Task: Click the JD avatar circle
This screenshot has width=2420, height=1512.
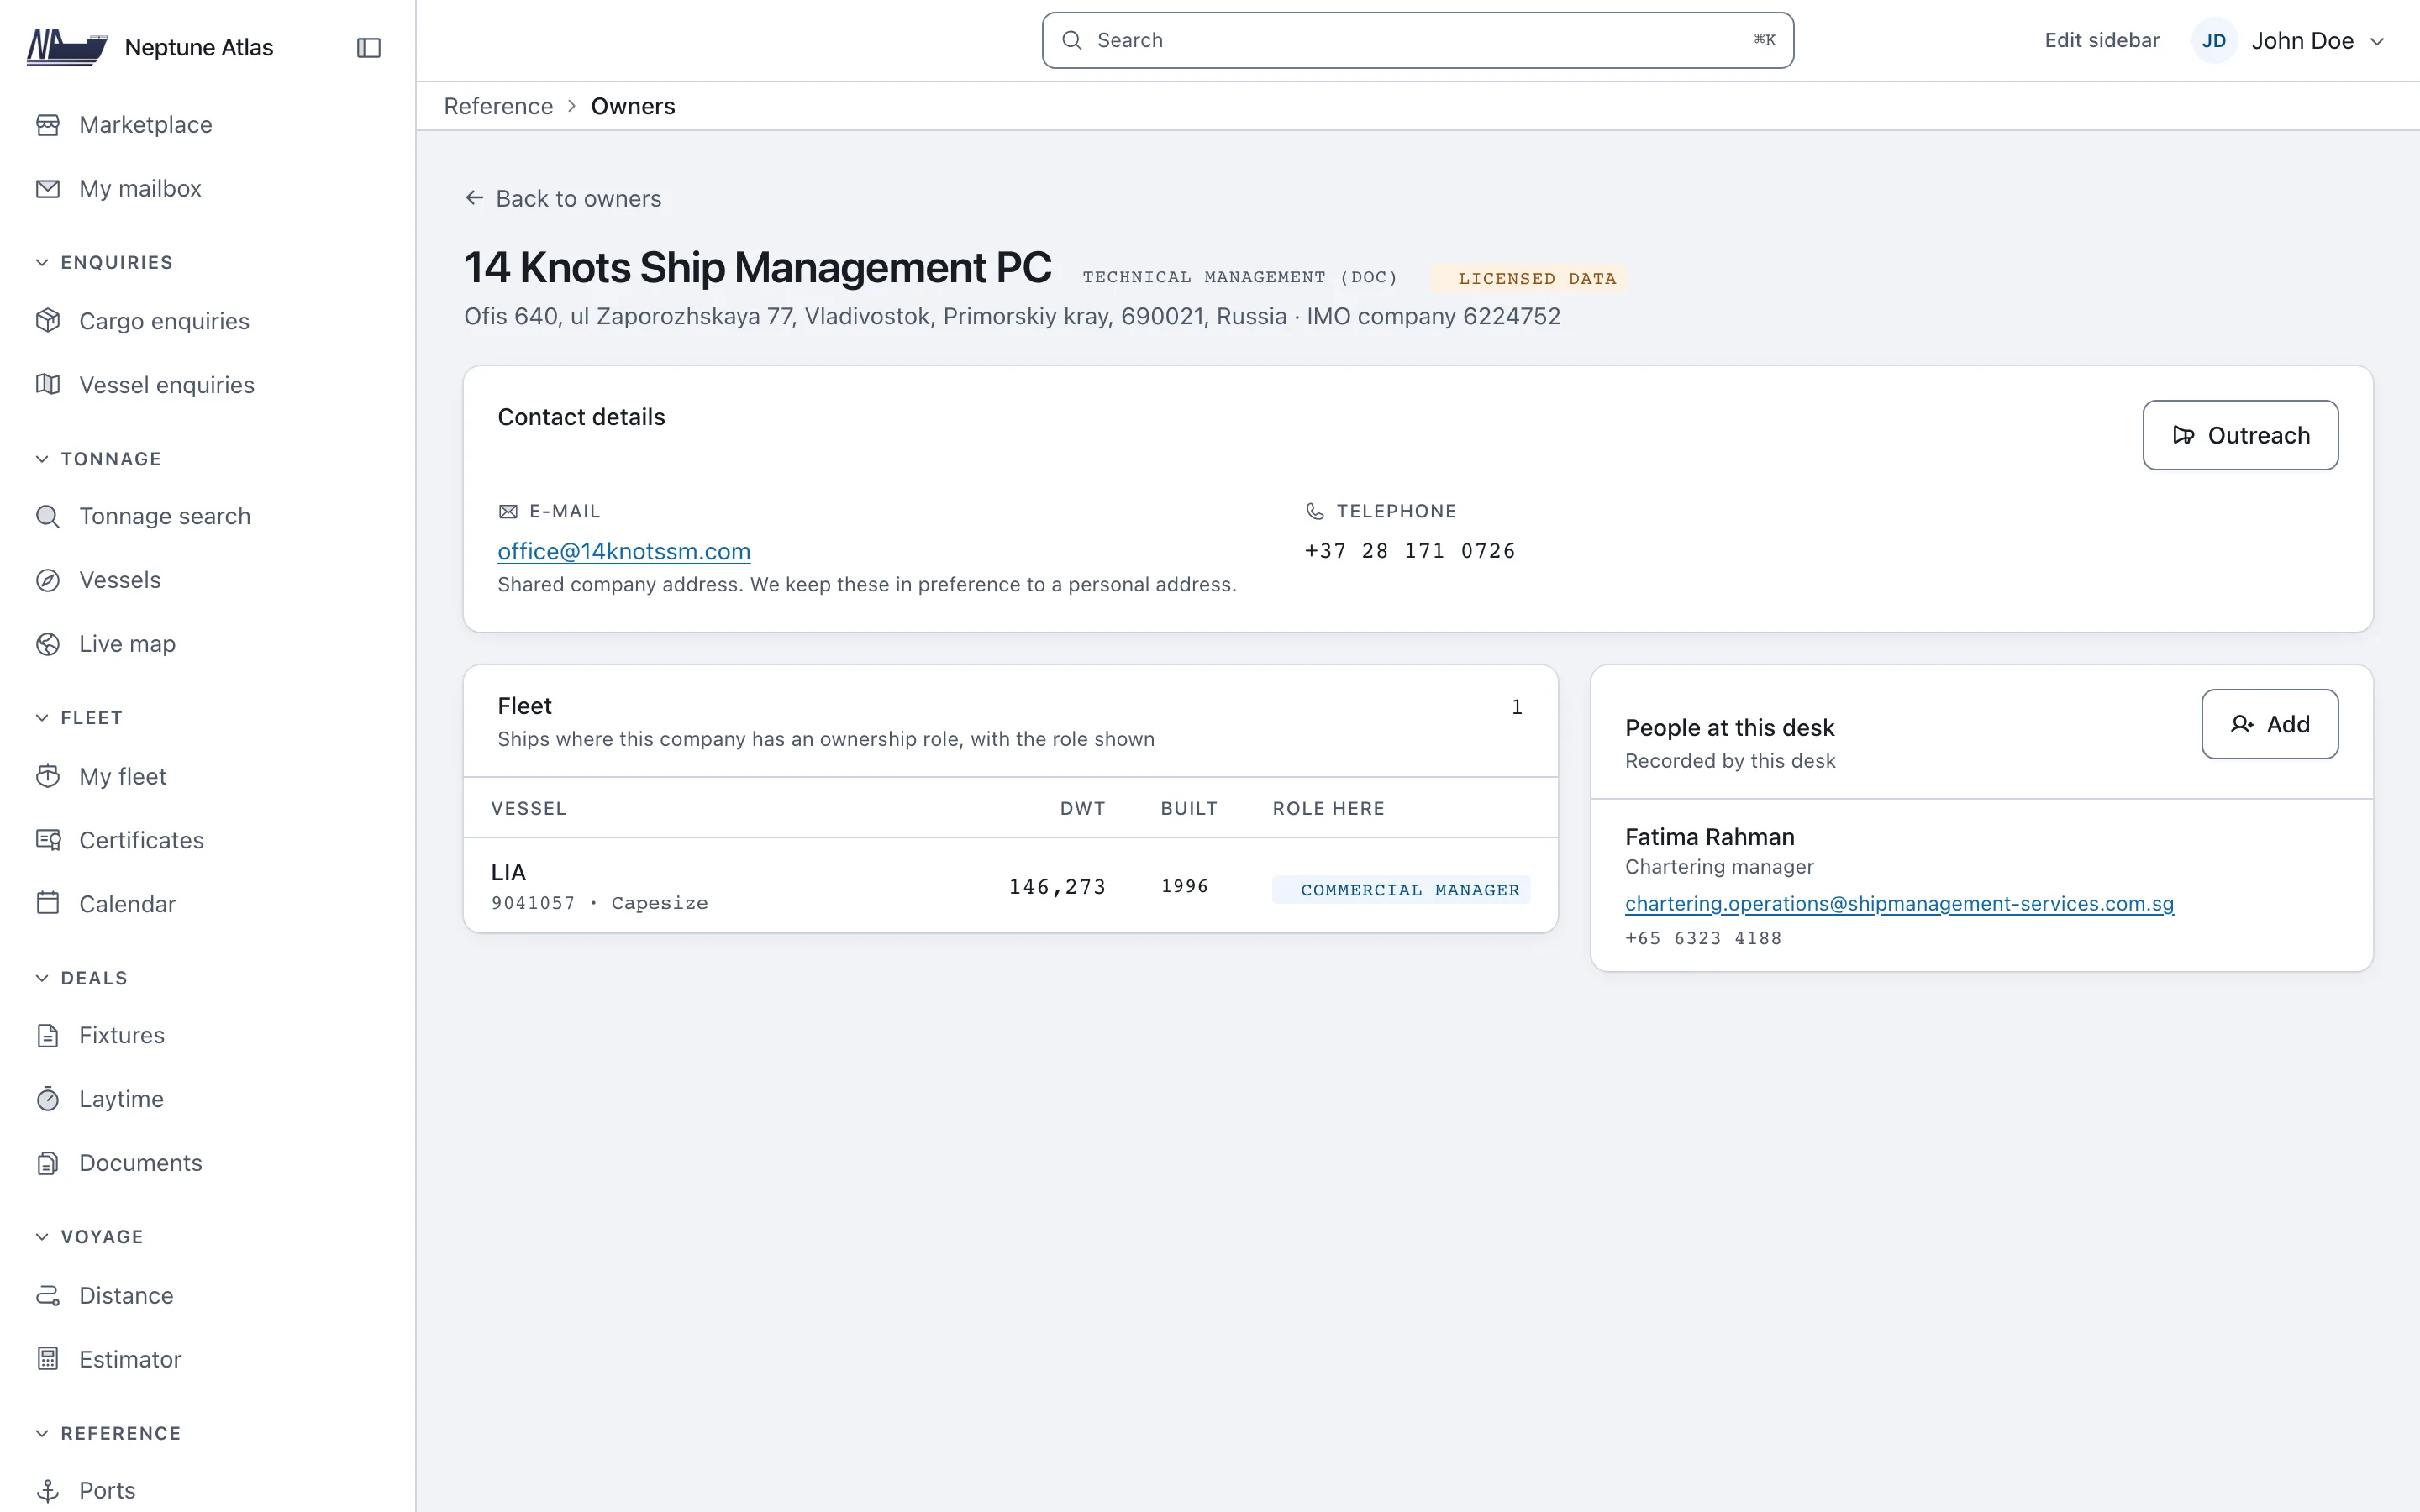Action: [2214, 41]
